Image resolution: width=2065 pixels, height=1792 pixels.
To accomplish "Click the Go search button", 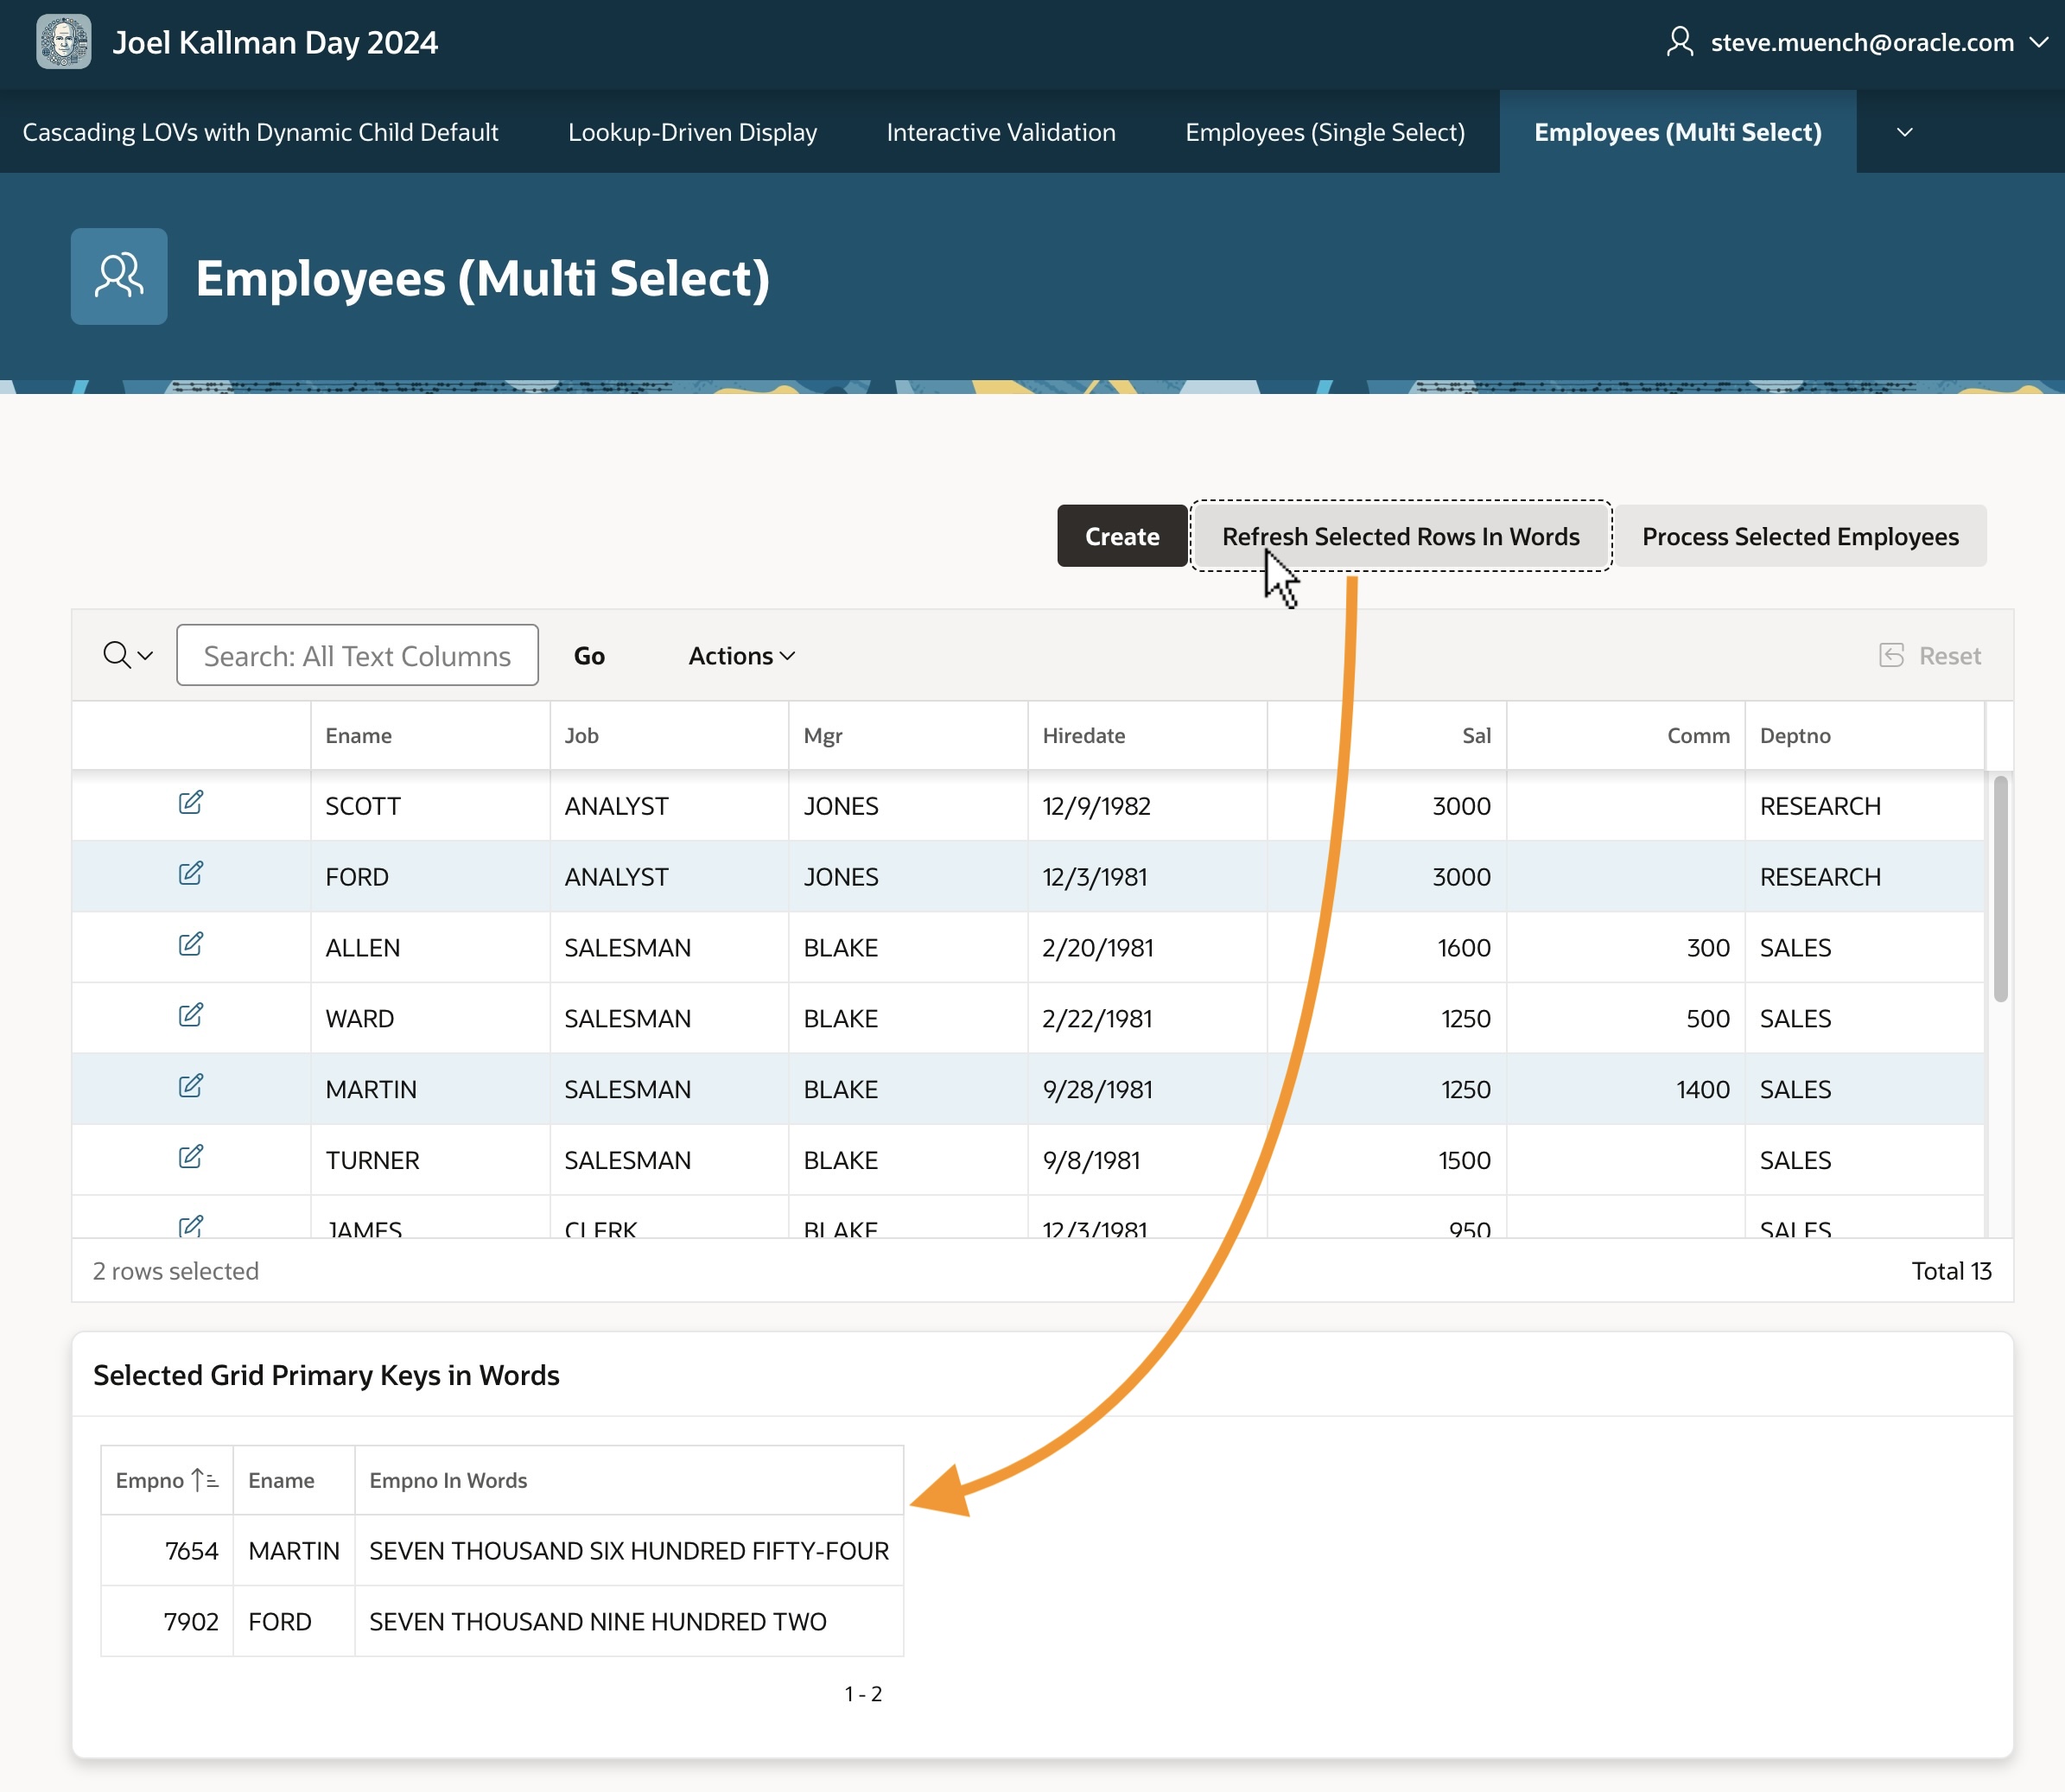I will click(589, 656).
